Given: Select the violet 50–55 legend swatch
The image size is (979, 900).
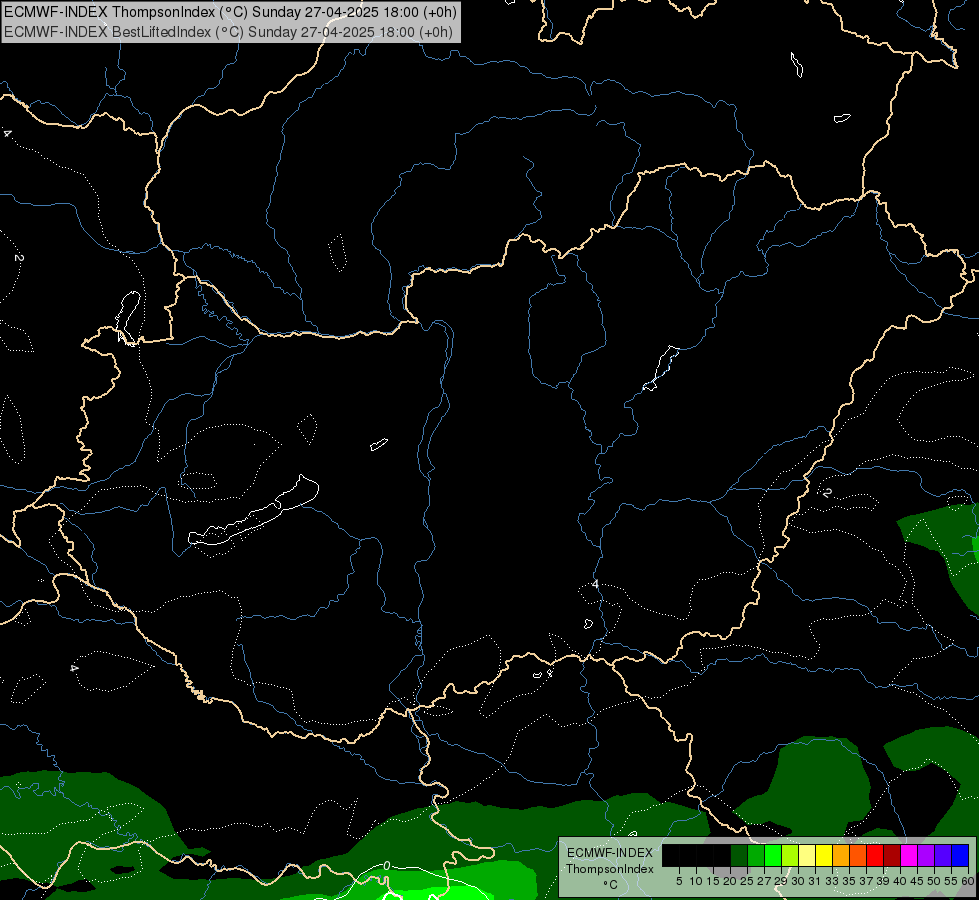Looking at the screenshot, I should tap(943, 855).
